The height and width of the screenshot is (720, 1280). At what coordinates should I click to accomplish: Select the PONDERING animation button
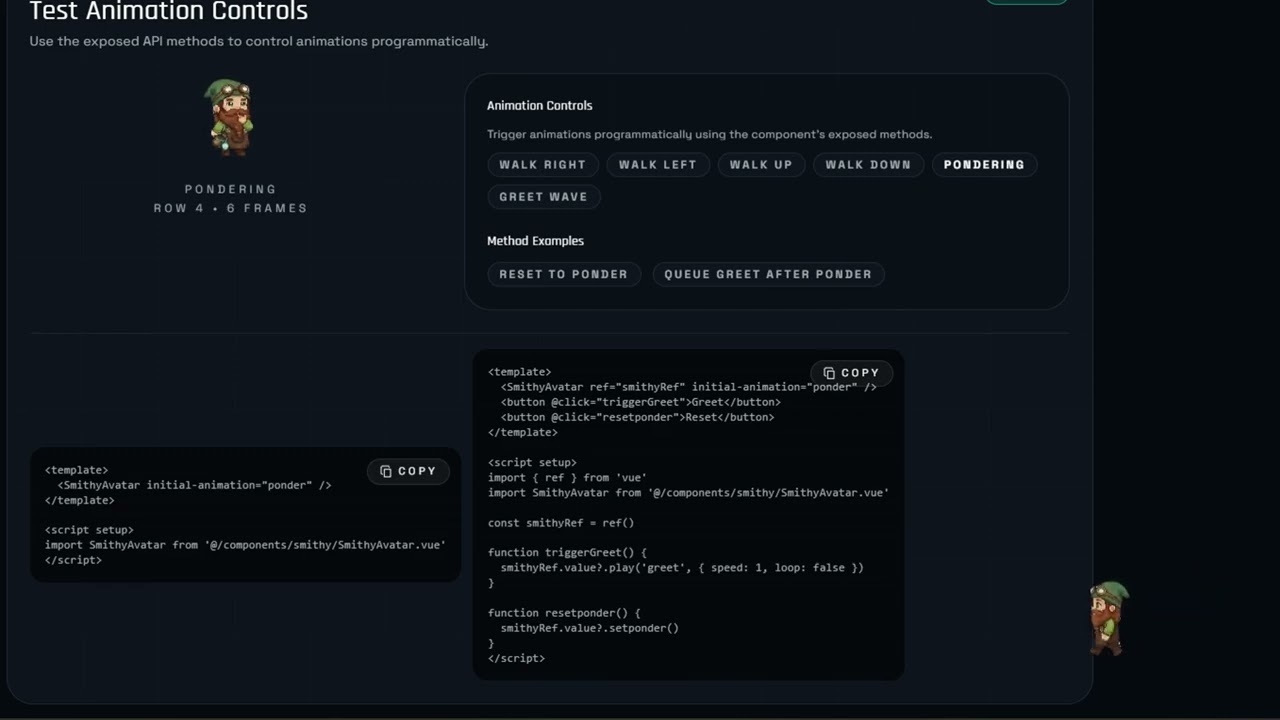984,165
